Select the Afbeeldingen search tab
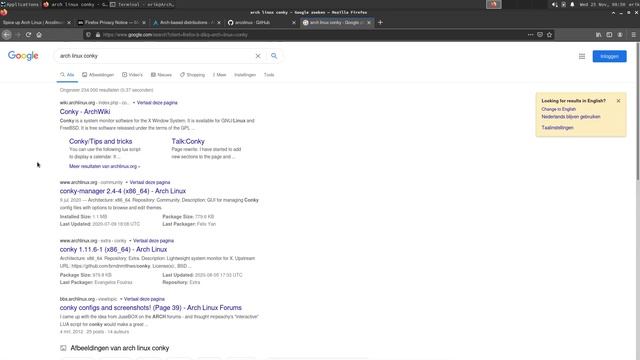The height and width of the screenshot is (360, 640). point(98,75)
